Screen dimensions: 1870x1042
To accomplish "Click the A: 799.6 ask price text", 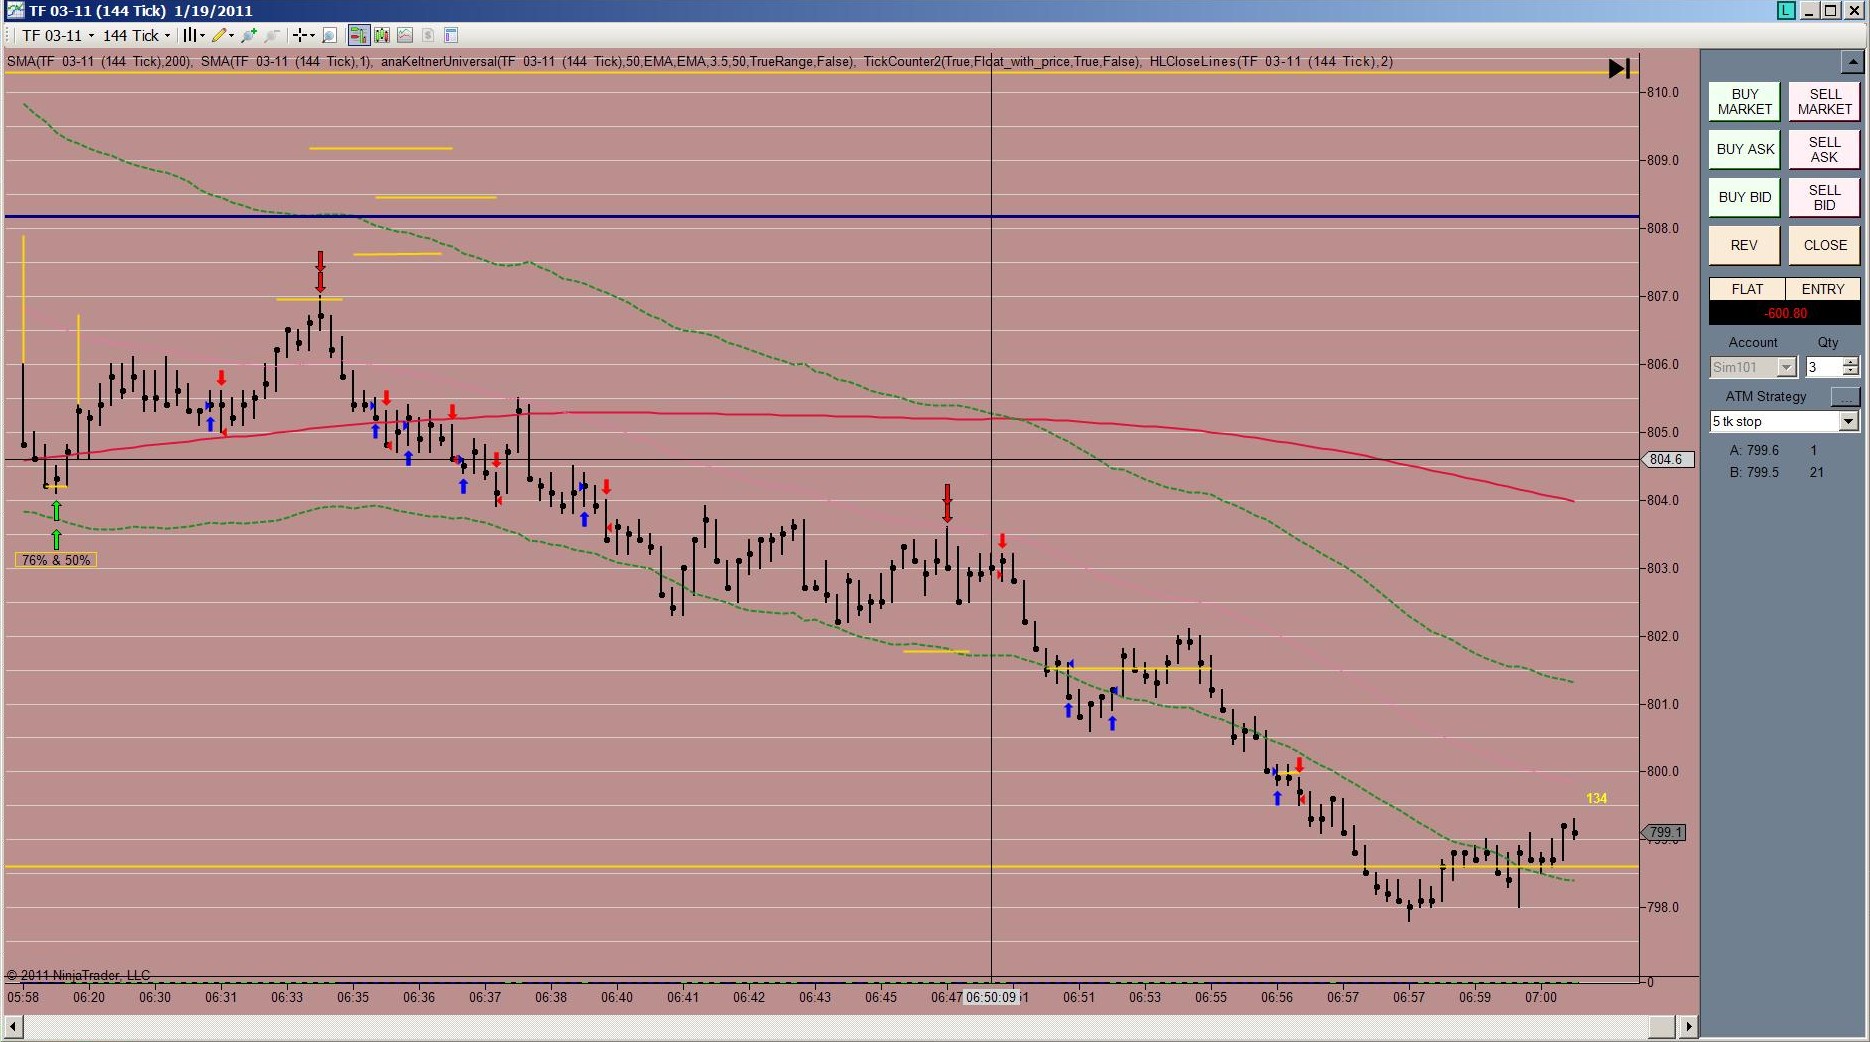I will click(1754, 450).
